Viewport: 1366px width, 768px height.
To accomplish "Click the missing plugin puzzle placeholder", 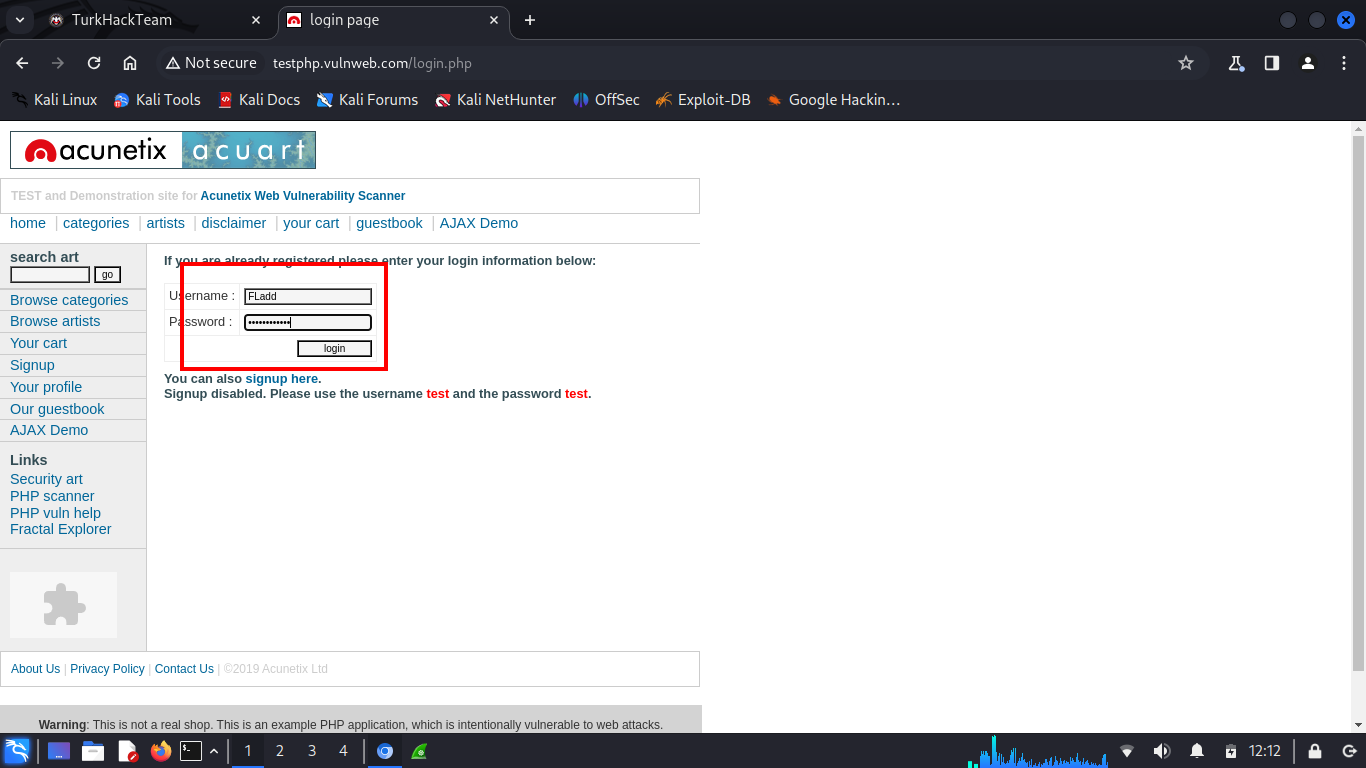I will [64, 605].
